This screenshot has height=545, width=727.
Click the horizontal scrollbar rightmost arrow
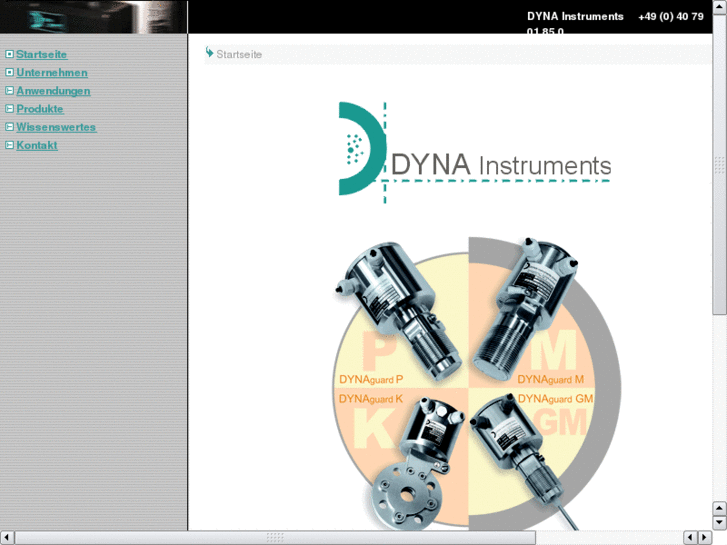coord(705,538)
